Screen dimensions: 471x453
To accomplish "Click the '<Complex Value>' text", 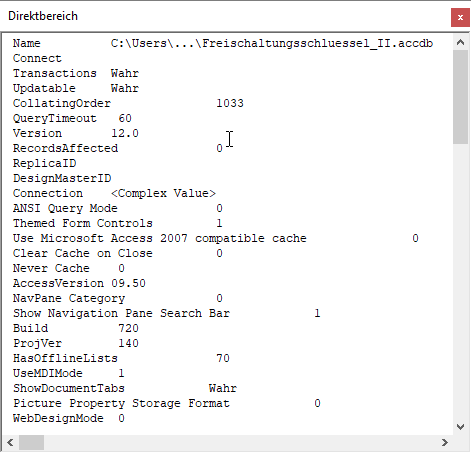I will (x=163, y=193).
